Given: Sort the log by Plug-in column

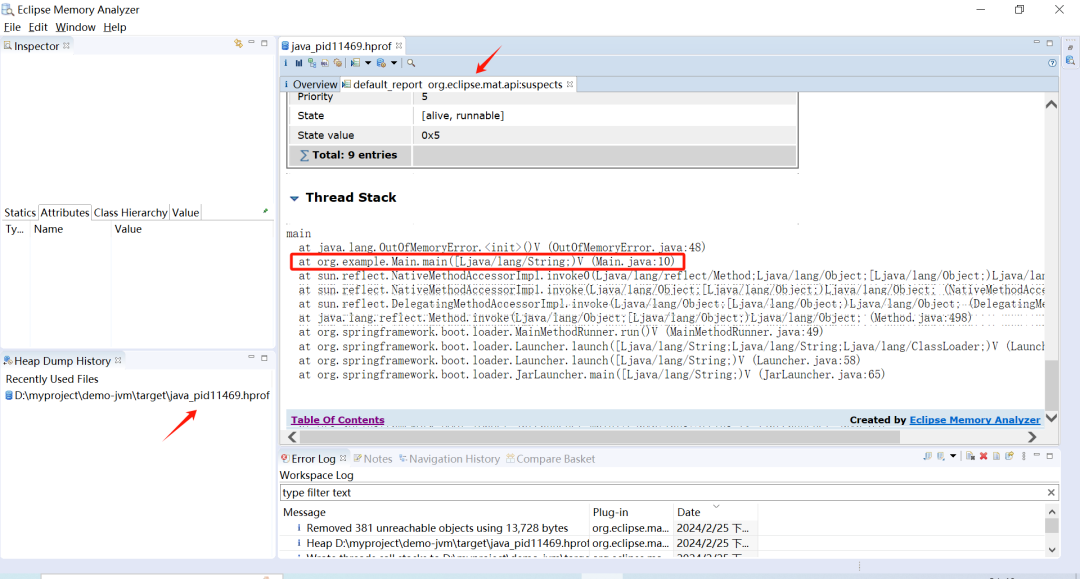Looking at the screenshot, I should point(631,512).
